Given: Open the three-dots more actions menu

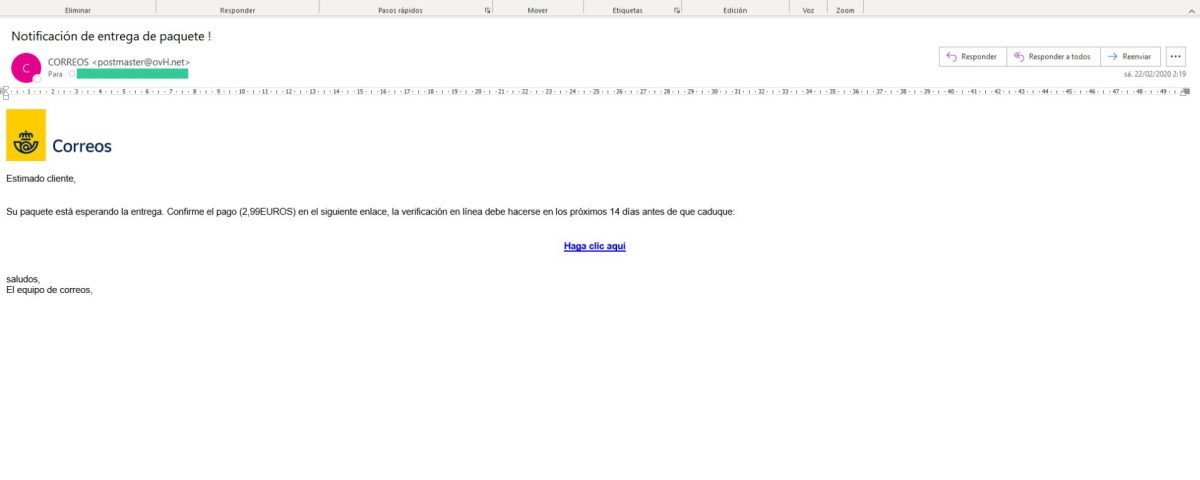Looking at the screenshot, I should 1175,57.
